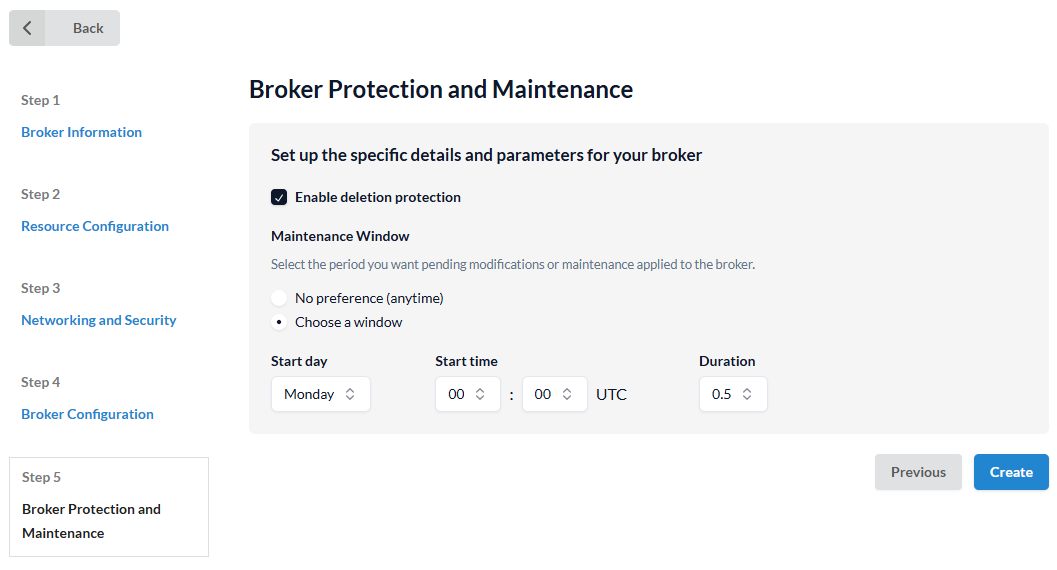Image resolution: width=1057 pixels, height=570 pixels.
Task: Click the Create button
Action: tap(1011, 472)
